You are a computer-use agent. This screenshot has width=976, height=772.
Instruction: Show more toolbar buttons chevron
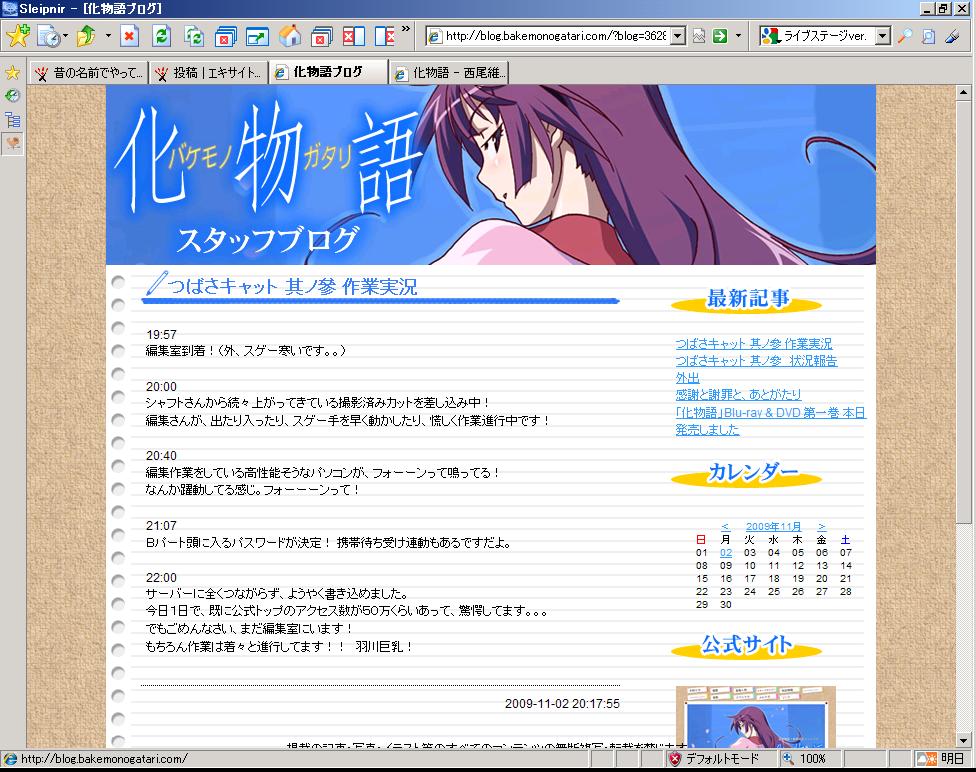click(x=406, y=29)
